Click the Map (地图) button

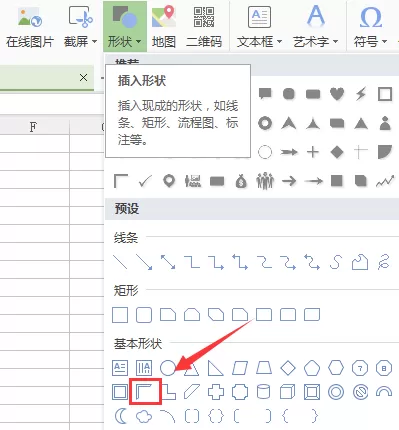coord(164,28)
